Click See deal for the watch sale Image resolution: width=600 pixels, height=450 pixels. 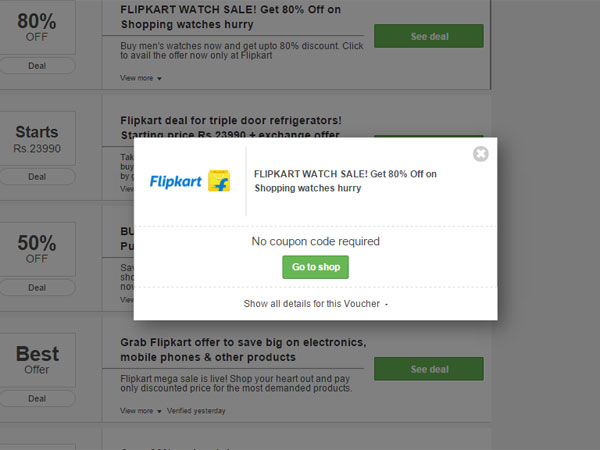pyautogui.click(x=429, y=36)
